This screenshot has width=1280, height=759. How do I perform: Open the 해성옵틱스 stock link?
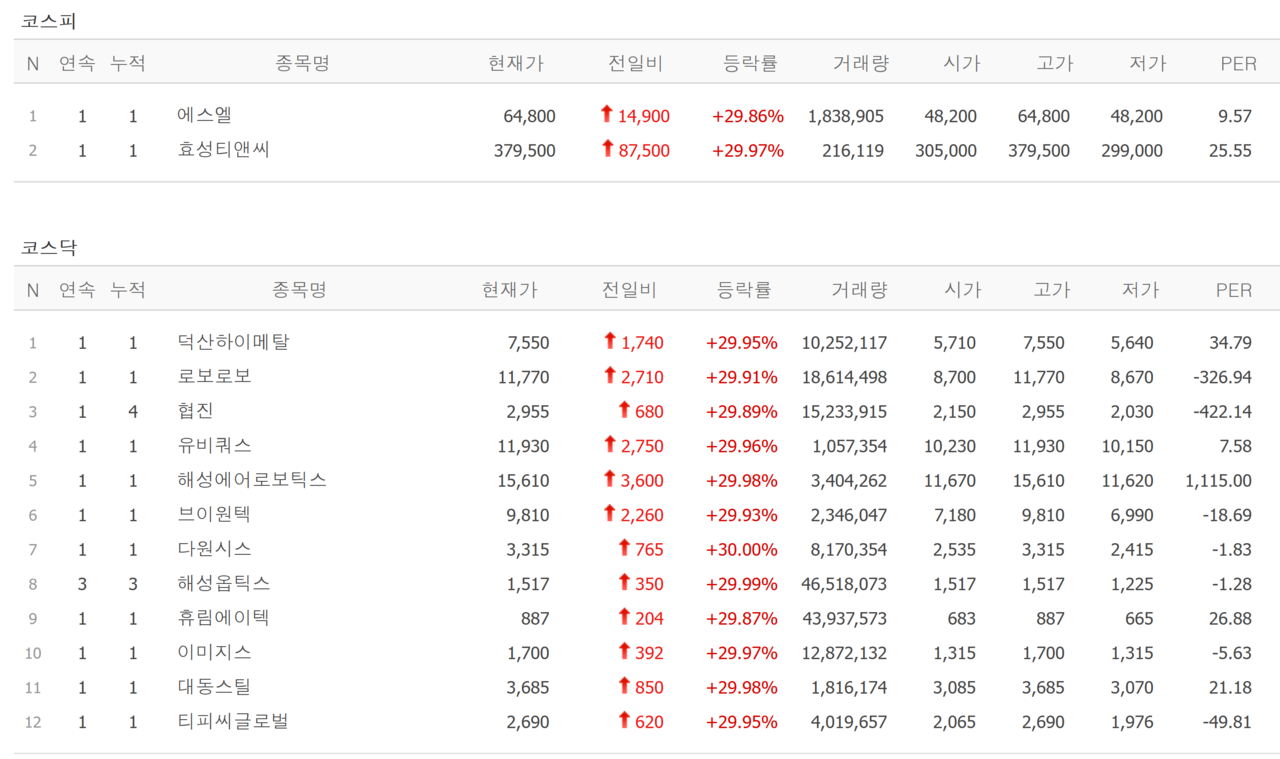(x=223, y=584)
